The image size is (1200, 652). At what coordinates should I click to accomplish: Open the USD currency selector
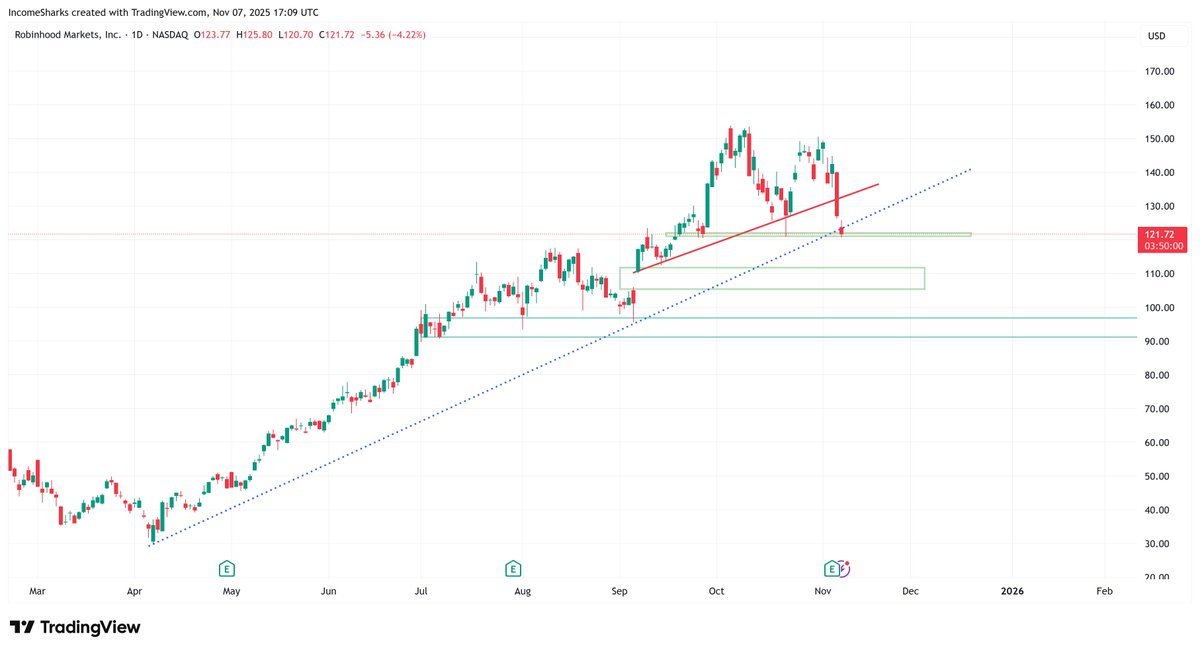pos(1157,37)
